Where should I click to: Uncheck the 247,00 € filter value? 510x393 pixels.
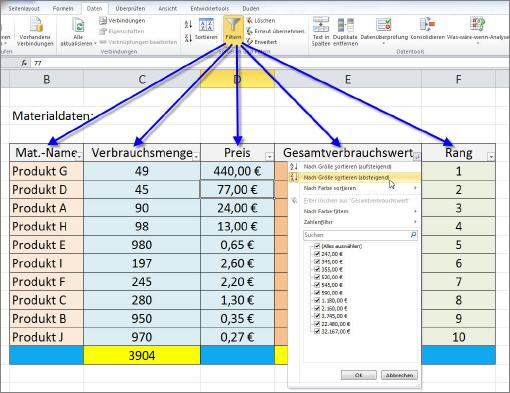(x=317, y=254)
